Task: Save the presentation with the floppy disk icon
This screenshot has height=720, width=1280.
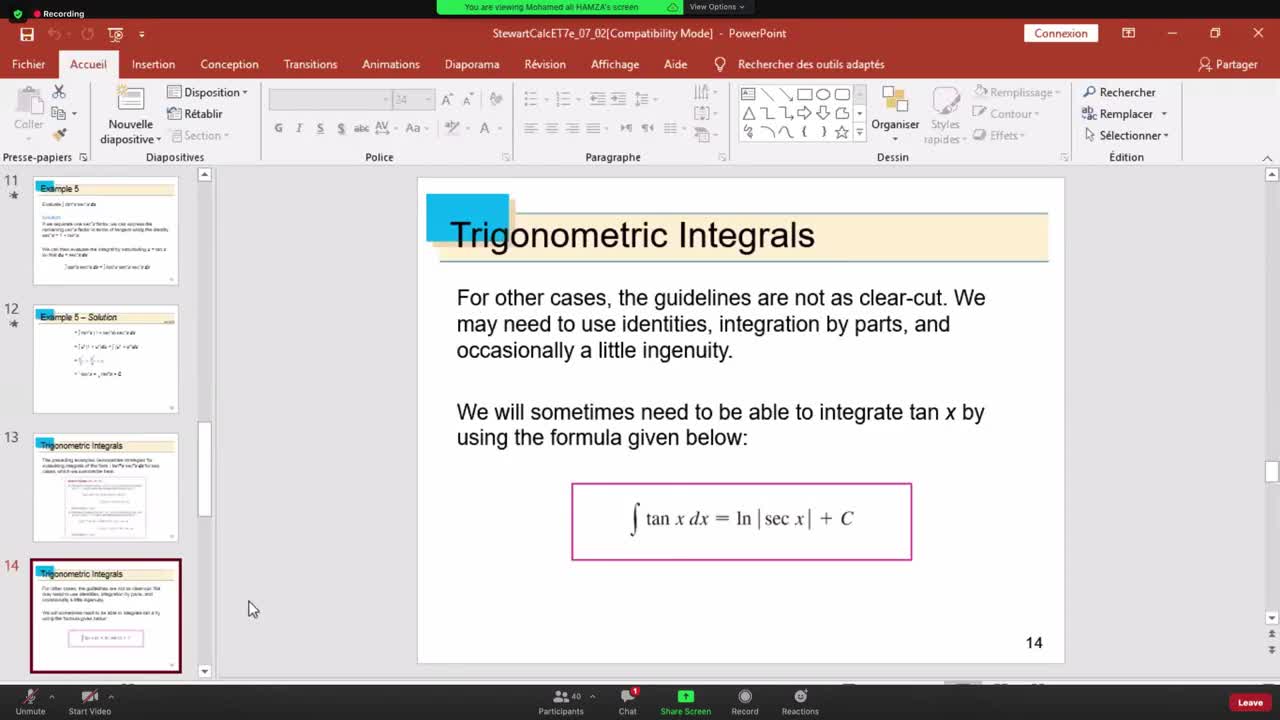Action: click(x=27, y=34)
